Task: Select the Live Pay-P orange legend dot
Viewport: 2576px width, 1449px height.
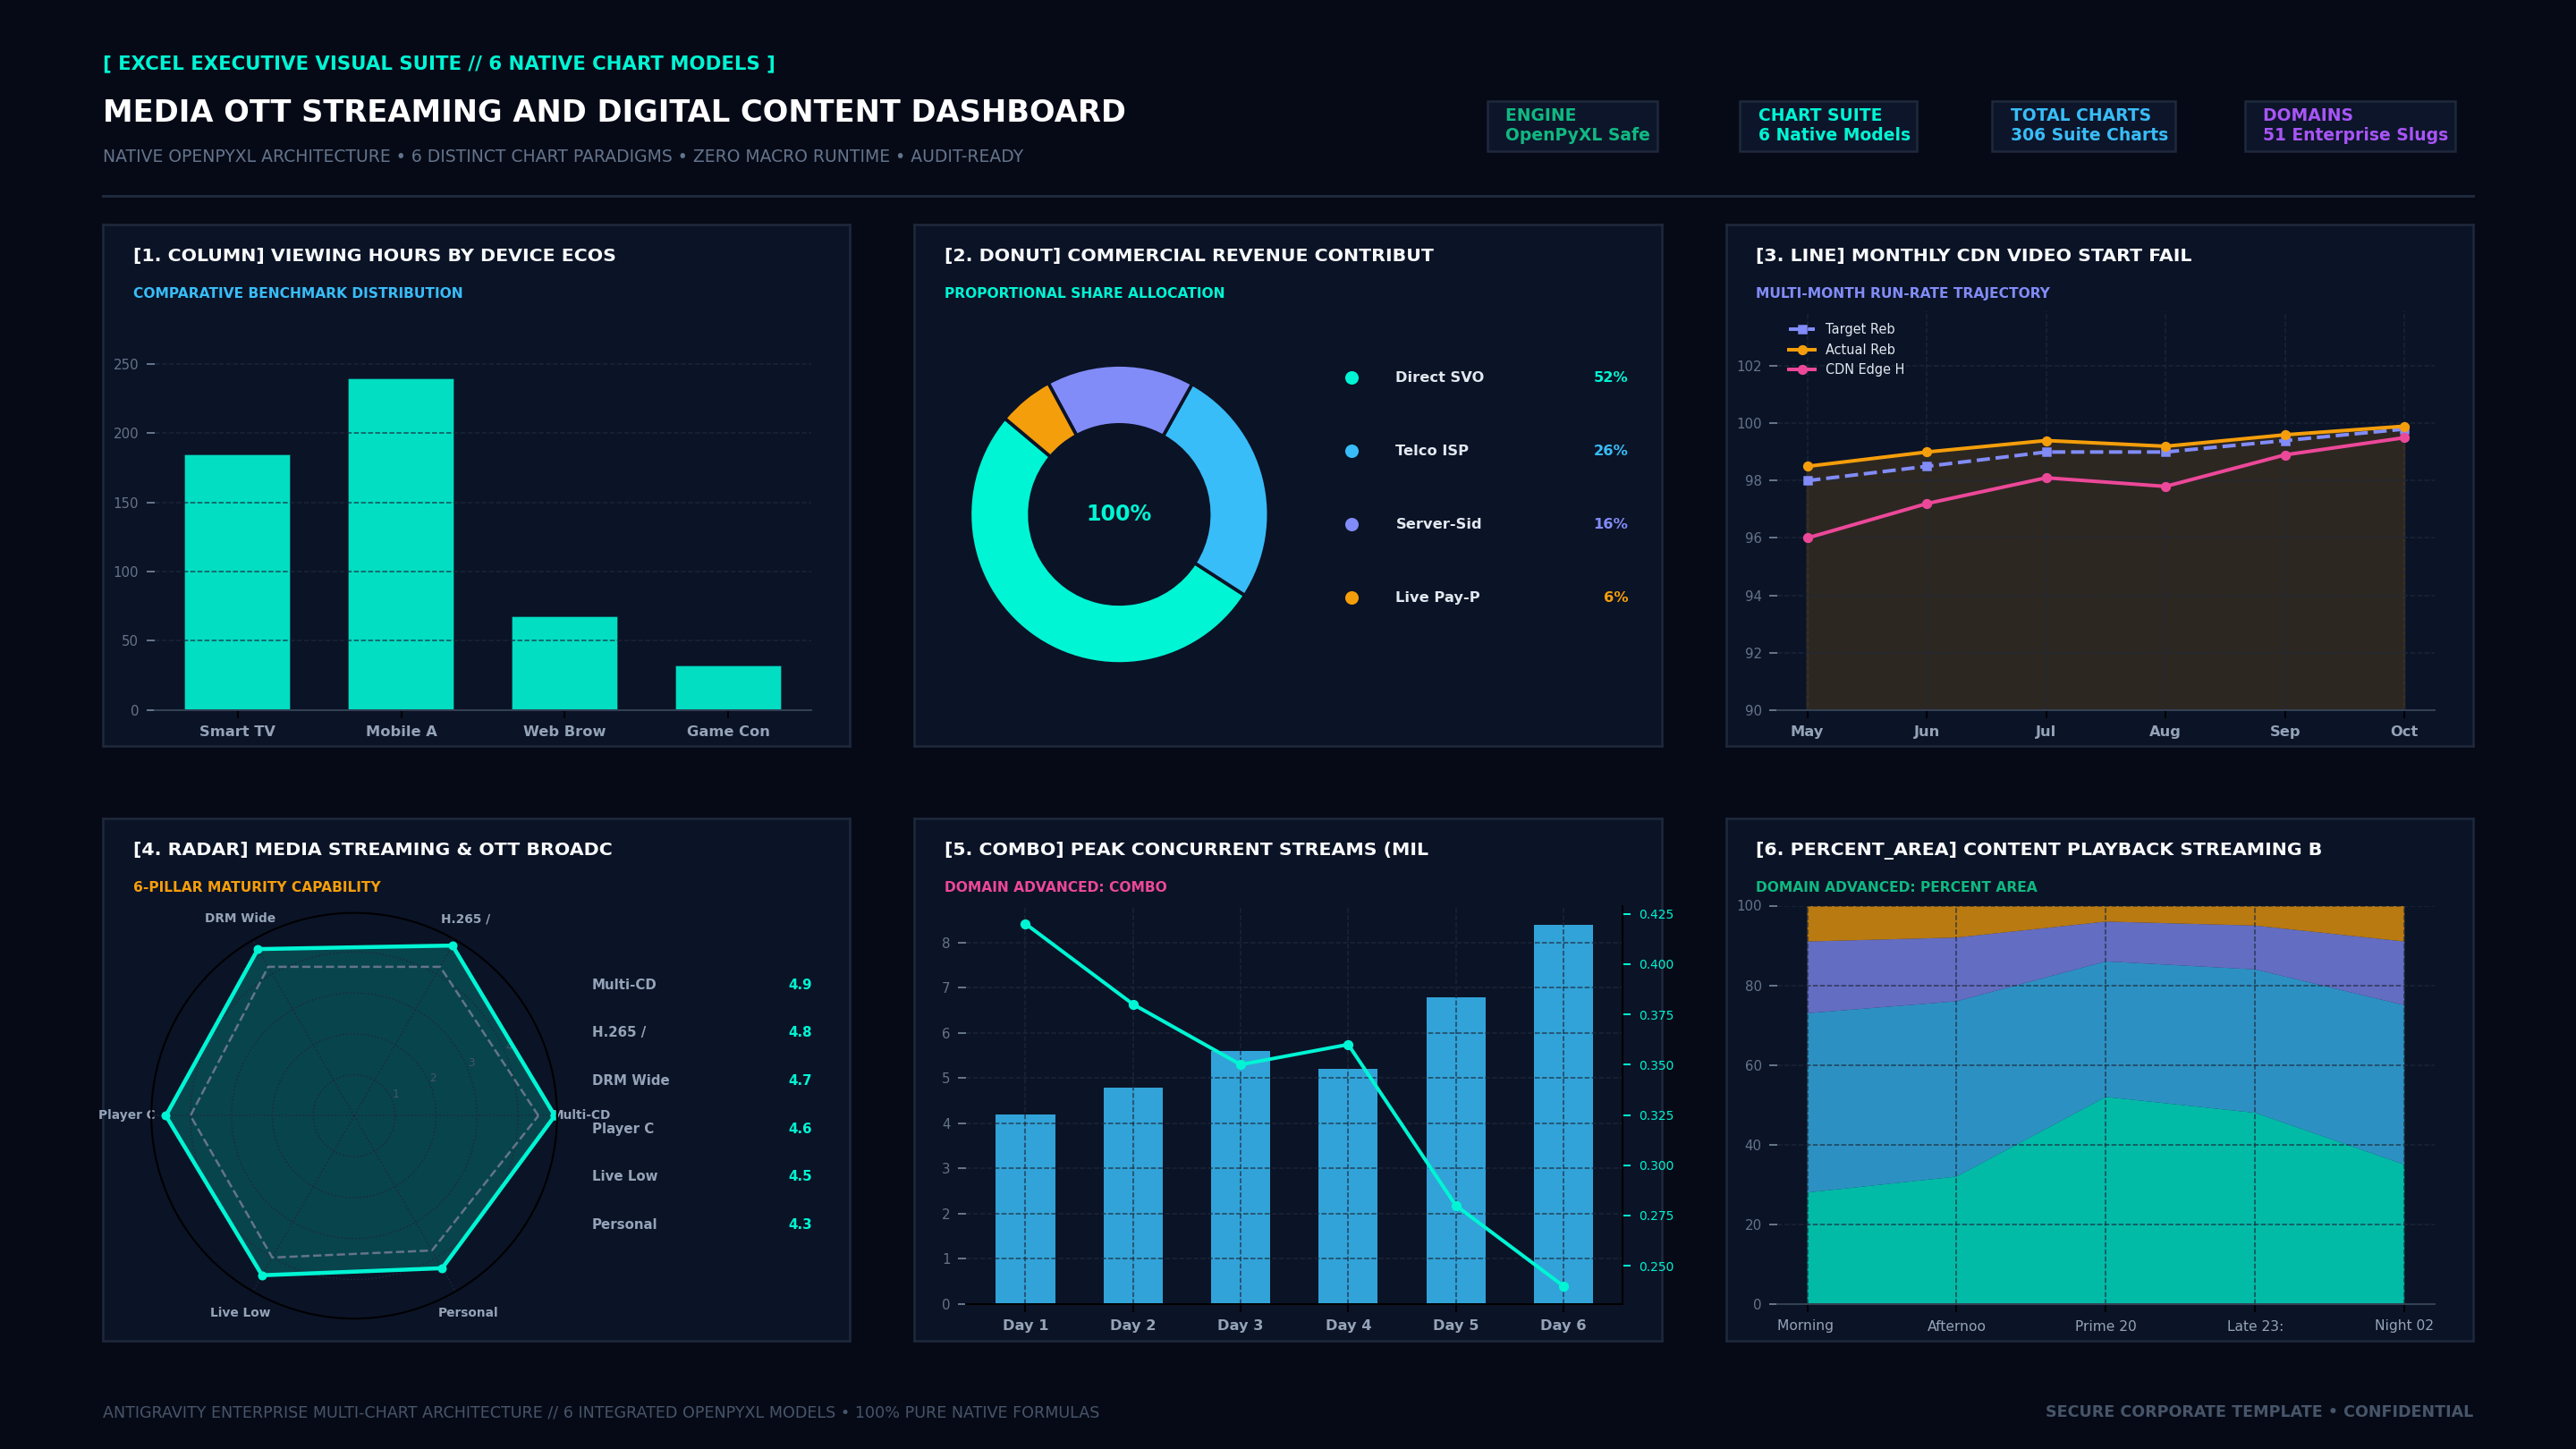Action: click(1352, 598)
